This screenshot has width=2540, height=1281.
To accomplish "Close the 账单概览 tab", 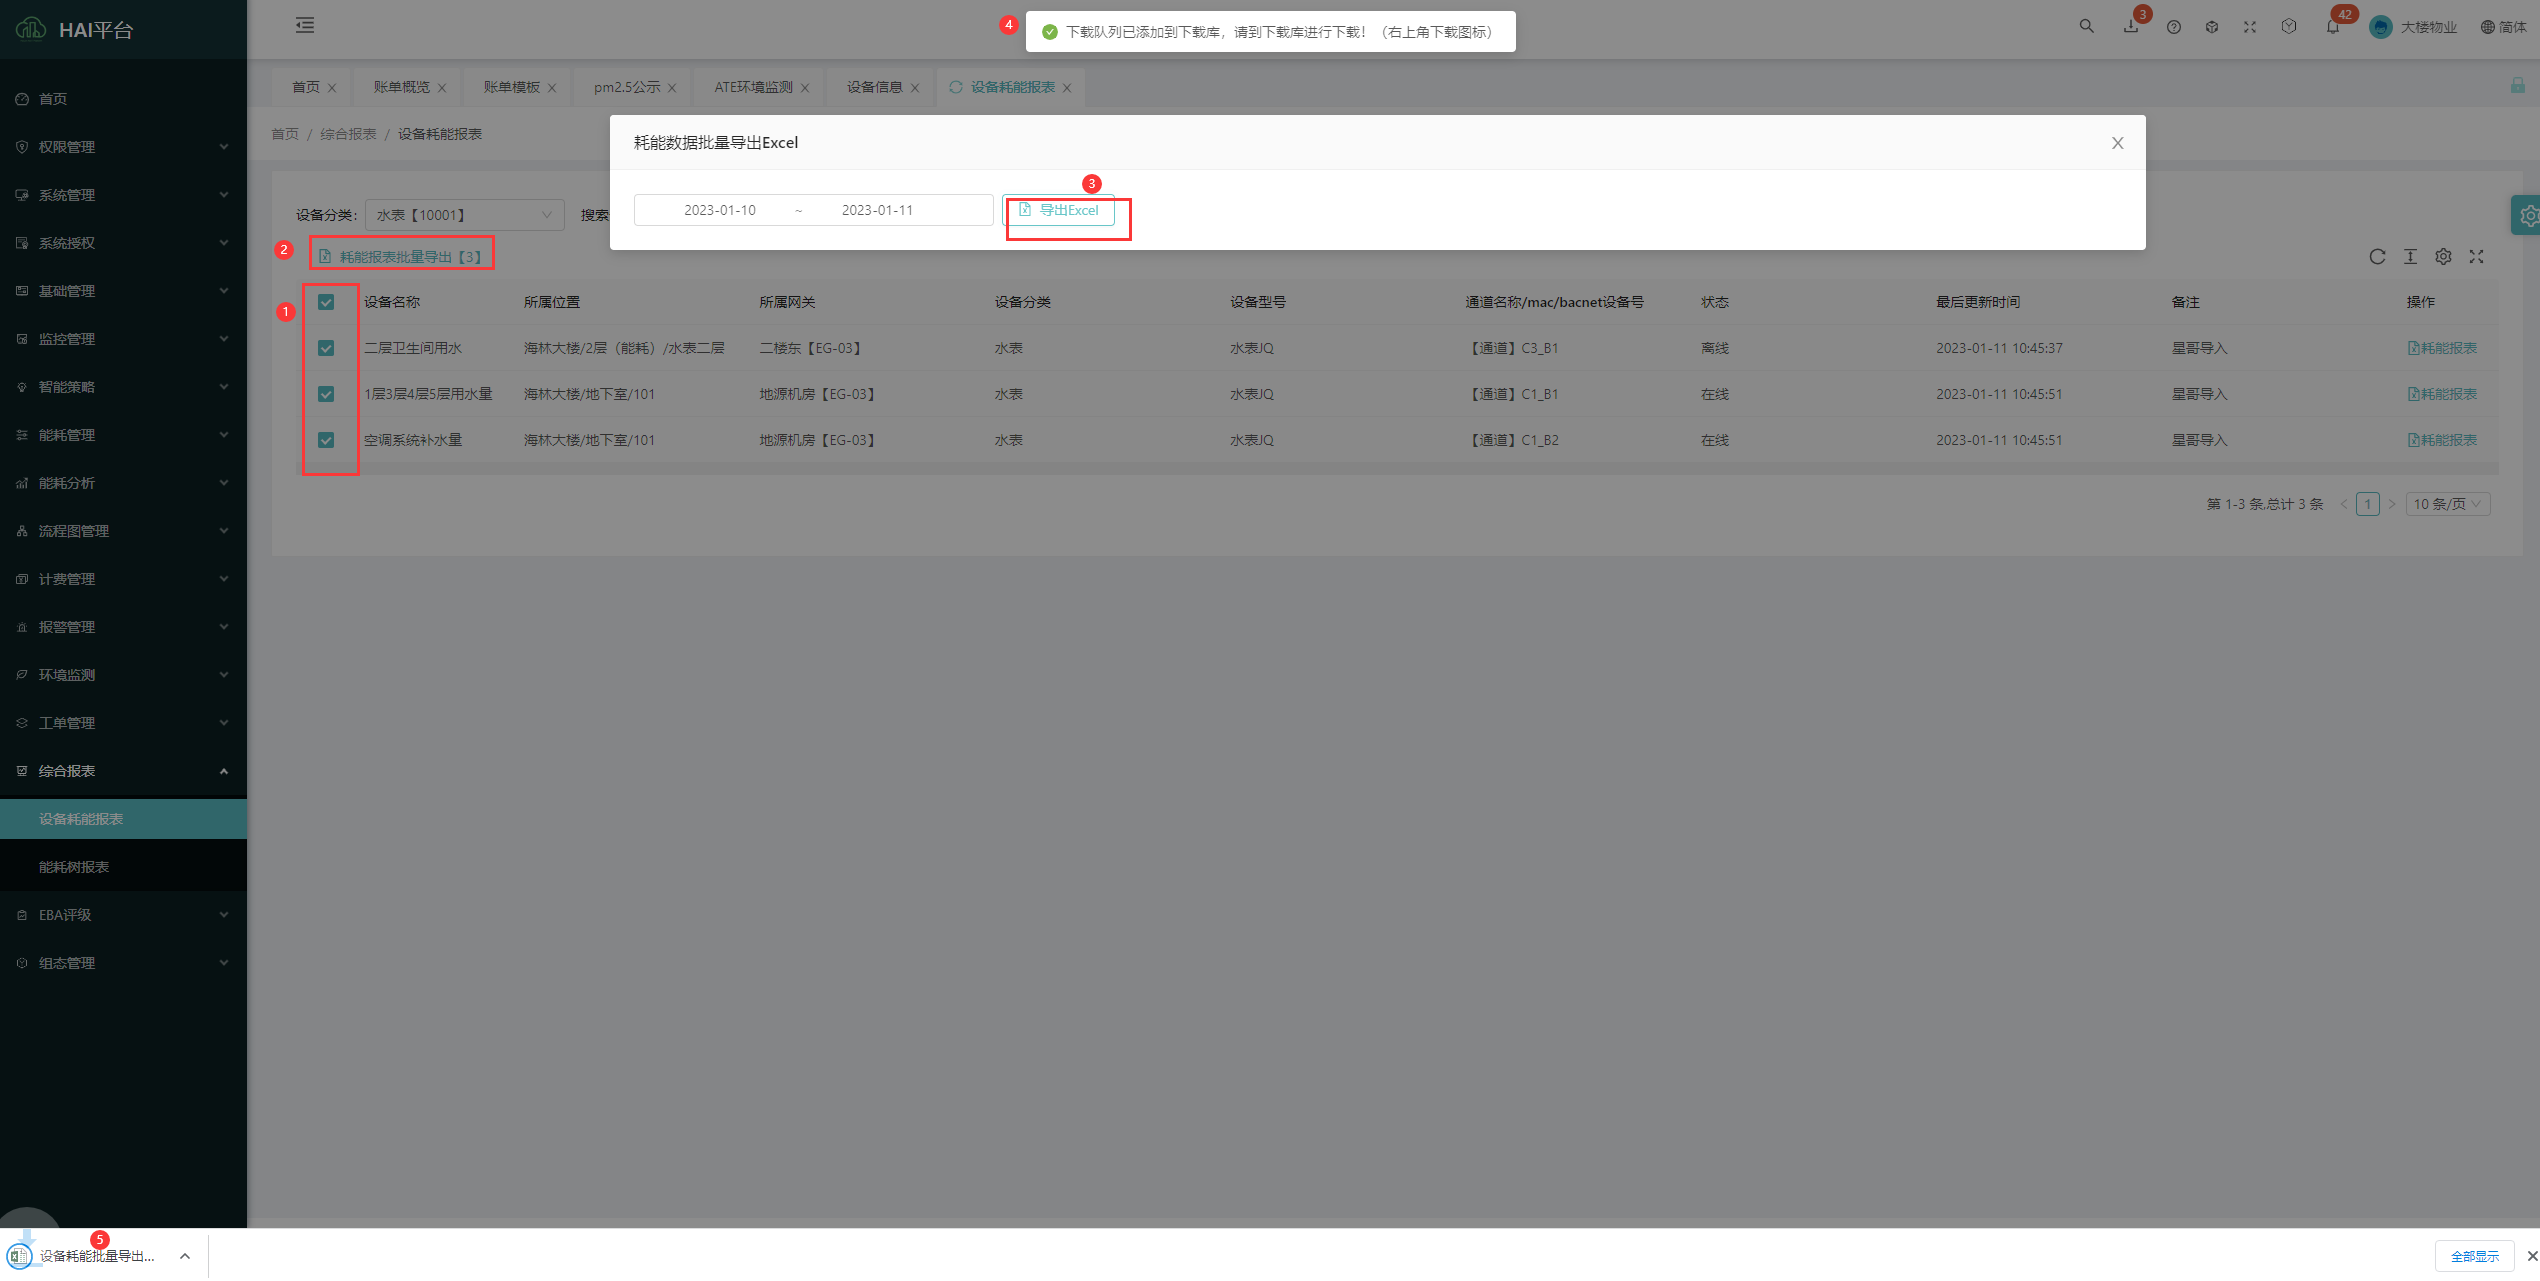I will coord(442,88).
